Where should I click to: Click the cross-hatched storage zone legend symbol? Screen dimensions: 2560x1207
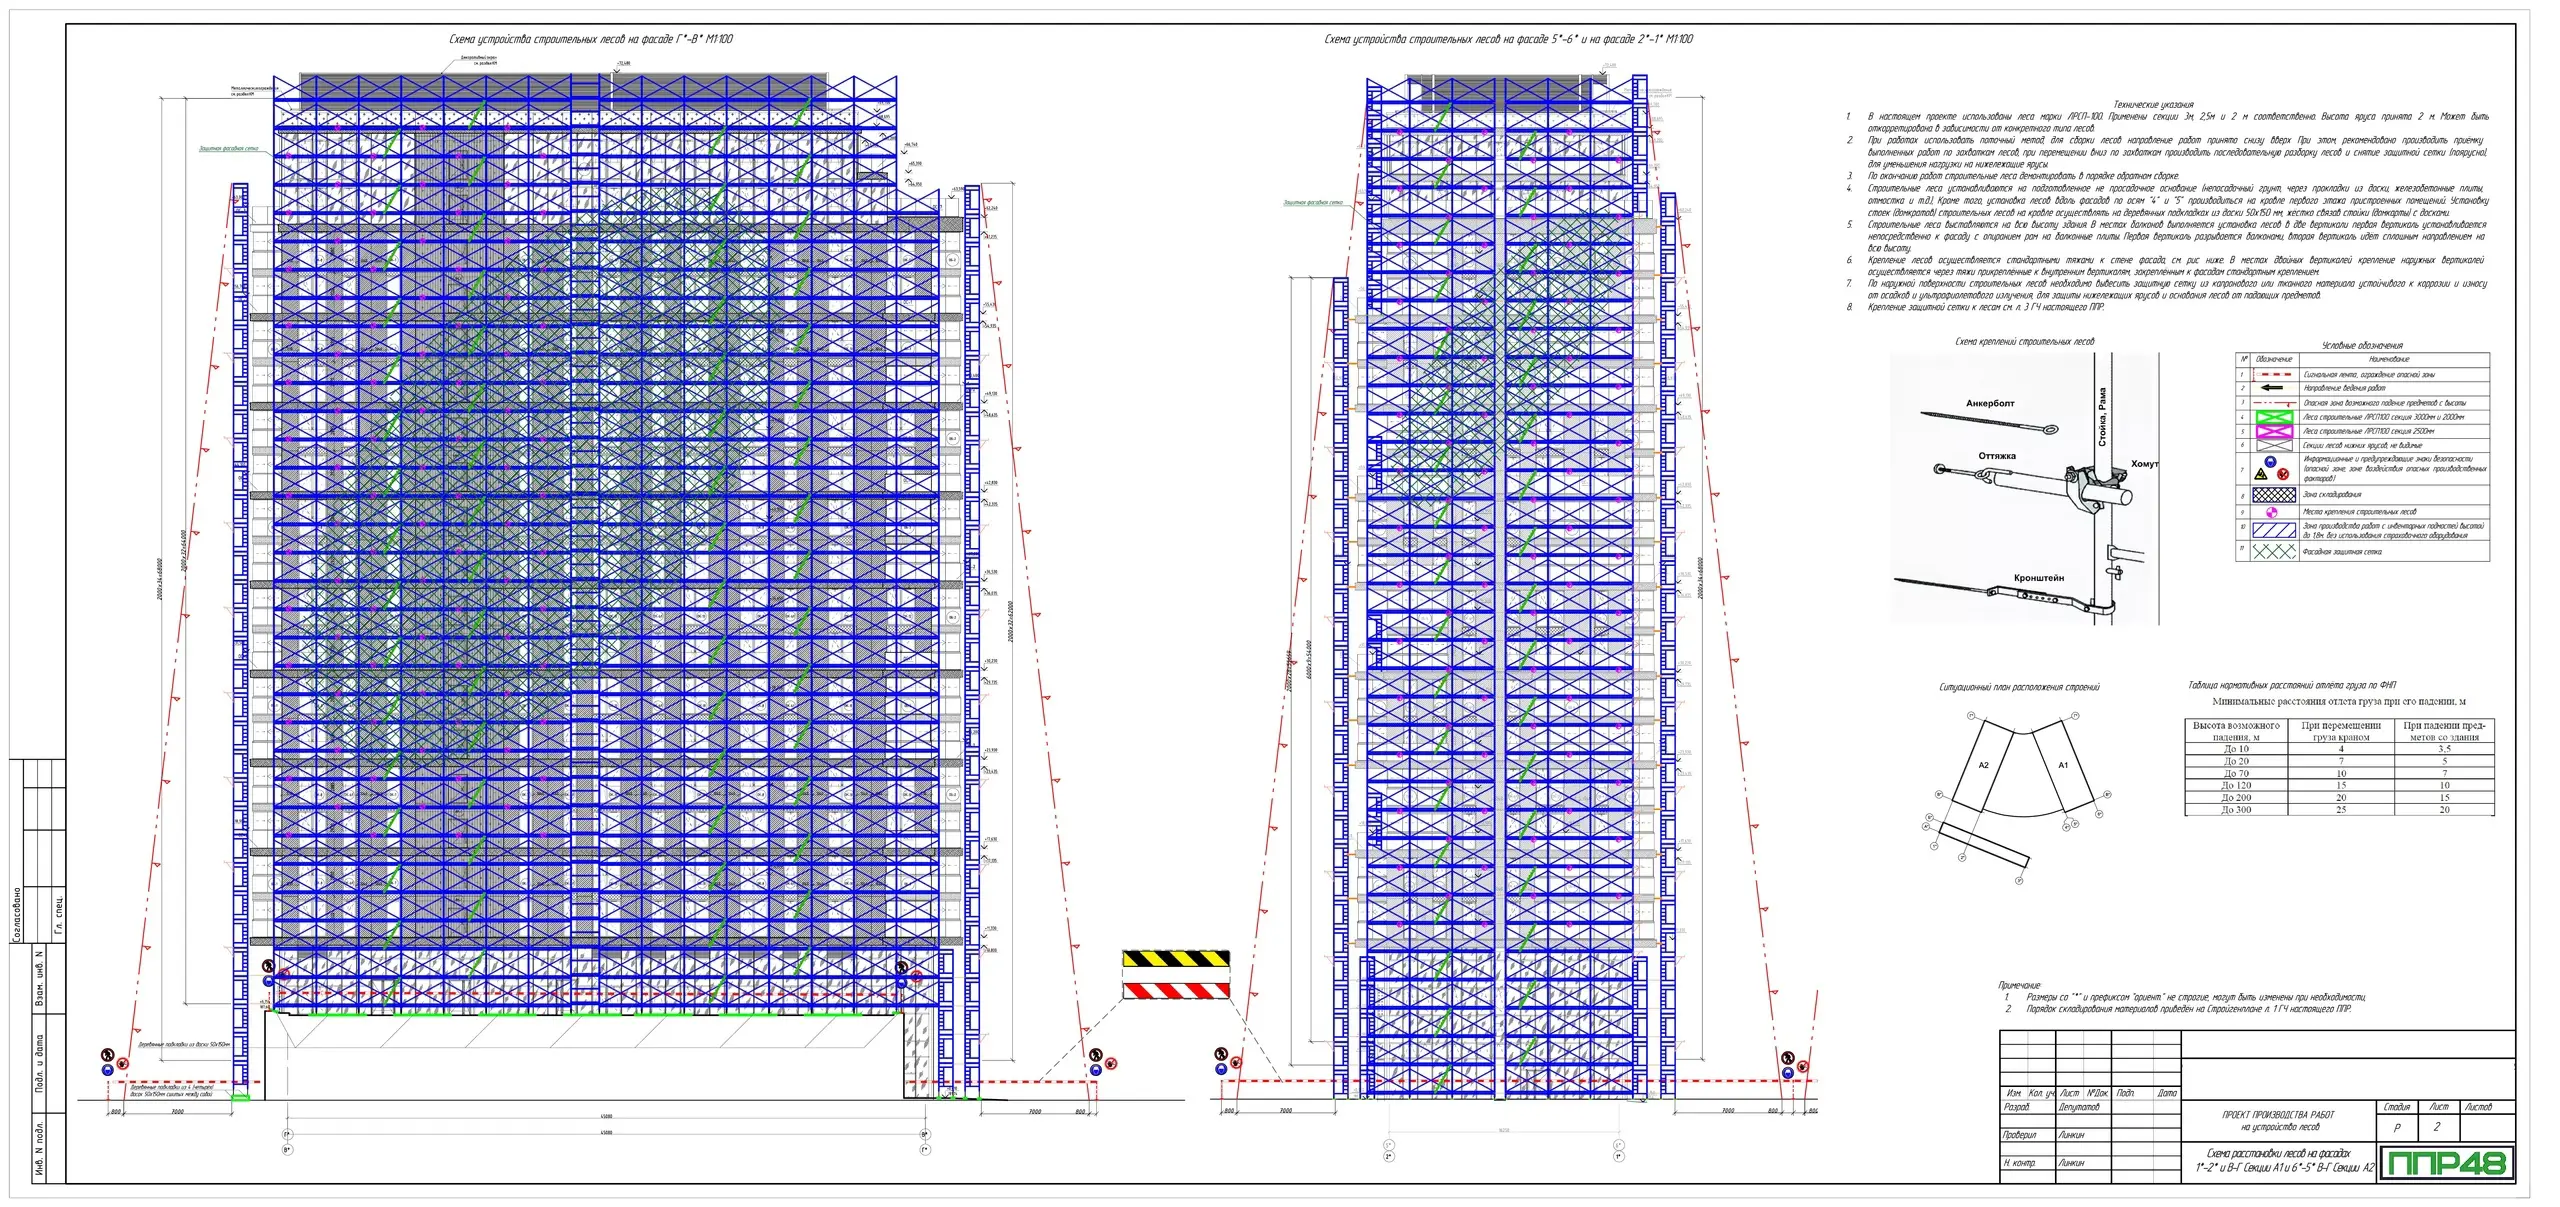pos(2274,495)
